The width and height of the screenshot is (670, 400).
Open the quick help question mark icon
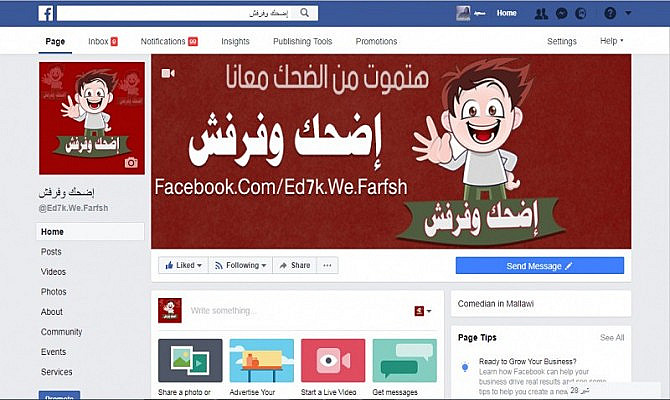pos(610,13)
